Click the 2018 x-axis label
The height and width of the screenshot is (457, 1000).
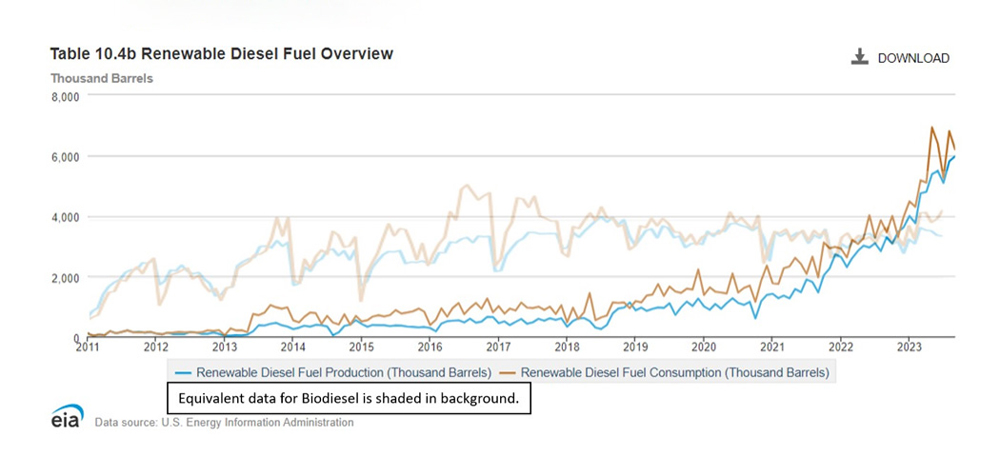click(566, 347)
